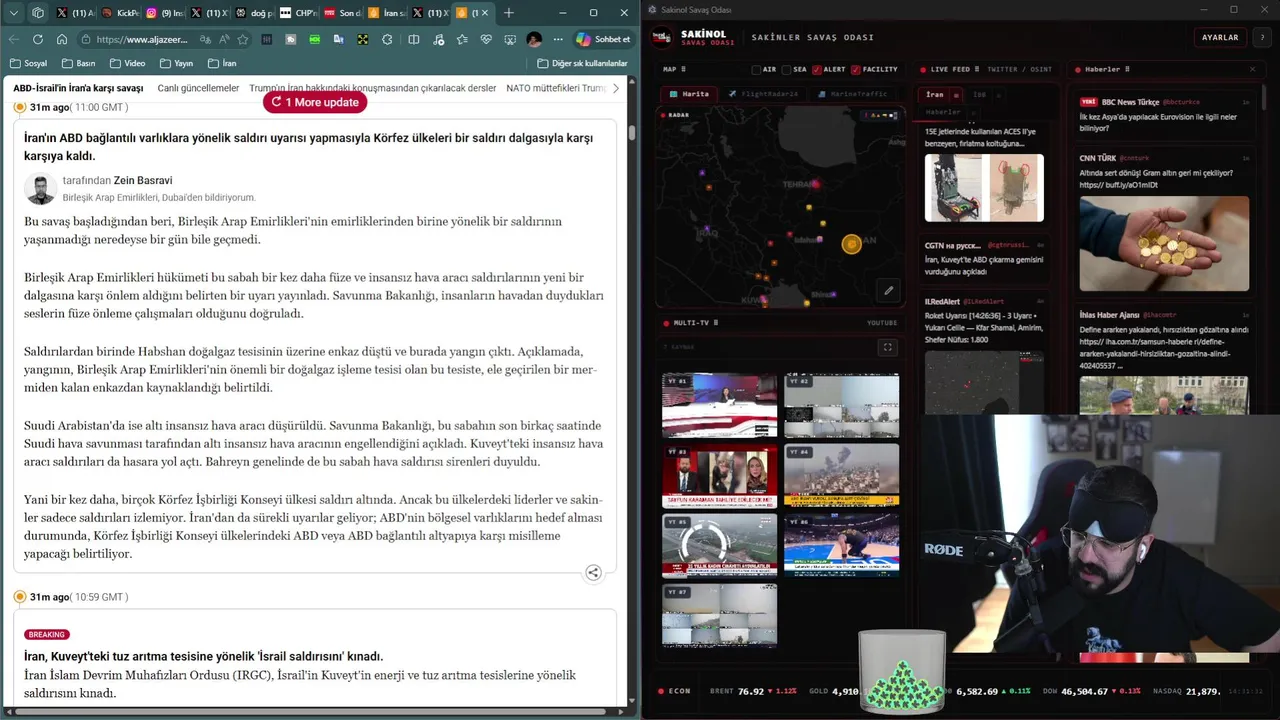Screen dimensions: 1280x720
Task: Open the browser home page icon
Action: 62,39
